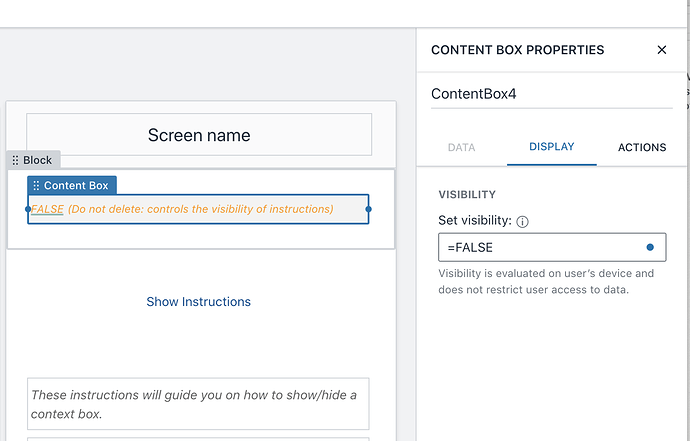Image resolution: width=690 pixels, height=441 pixels.
Task: Grab the Block drag handle dots
Action: (15, 160)
